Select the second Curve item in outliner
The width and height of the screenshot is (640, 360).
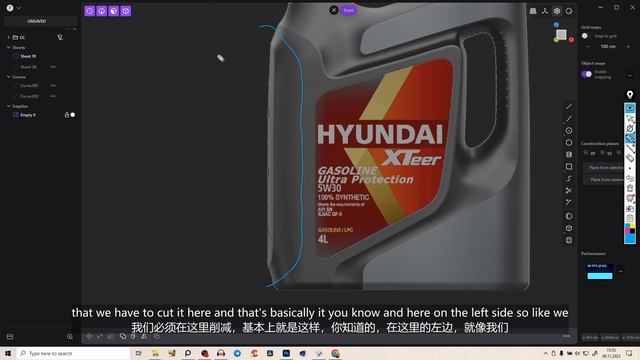(x=29, y=96)
